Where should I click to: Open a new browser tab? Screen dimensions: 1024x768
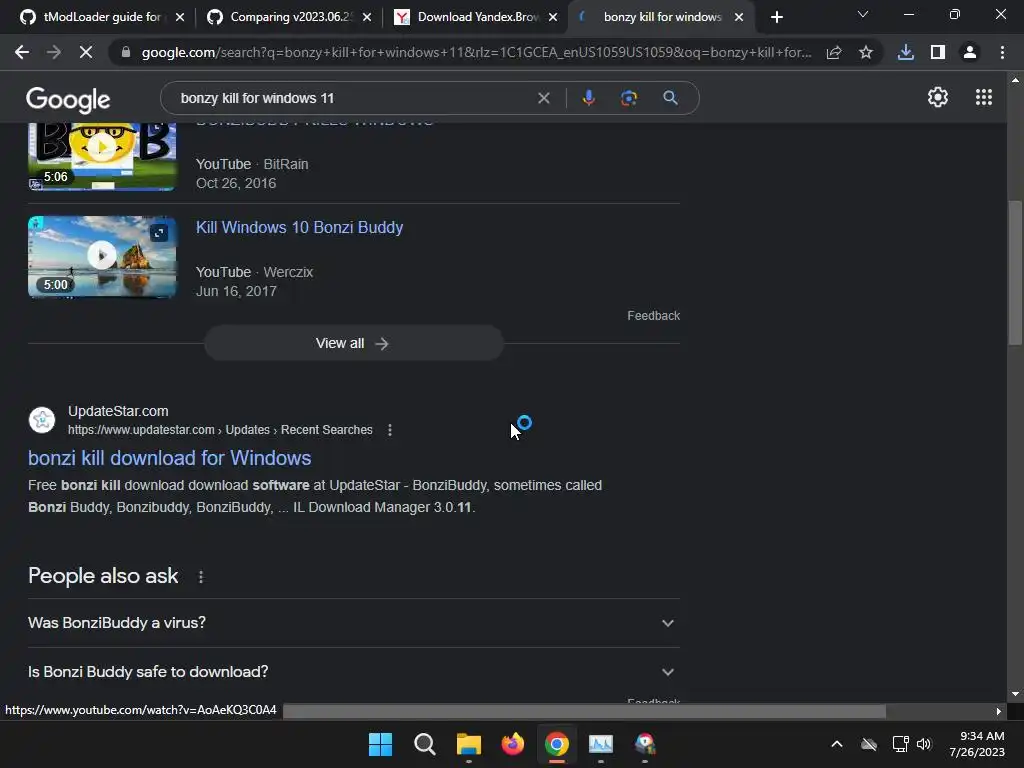[x=776, y=17]
